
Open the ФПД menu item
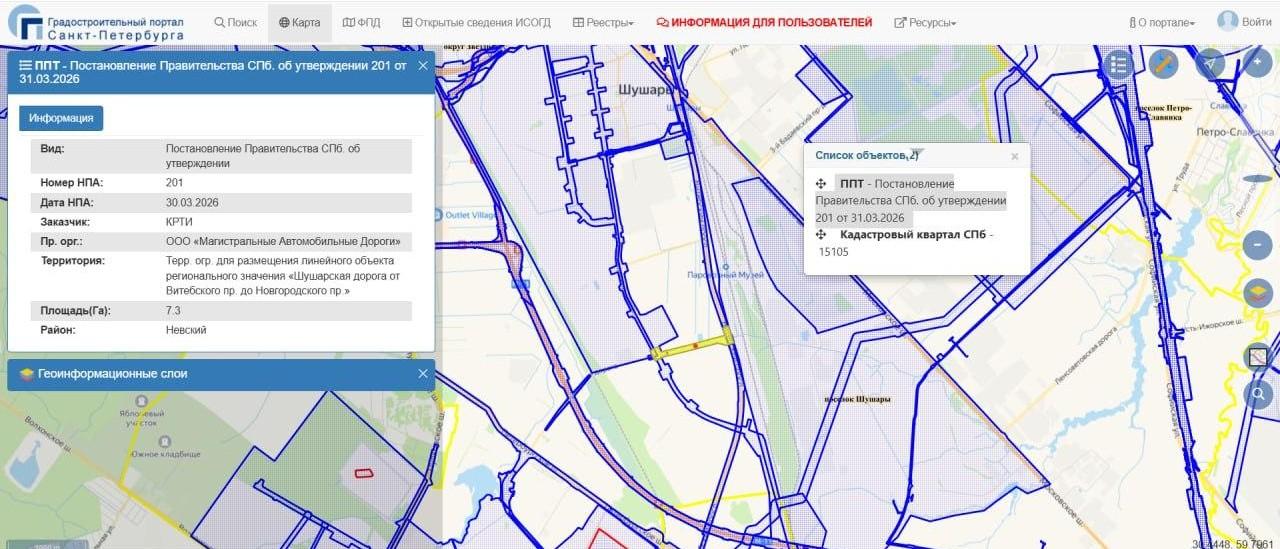[362, 22]
